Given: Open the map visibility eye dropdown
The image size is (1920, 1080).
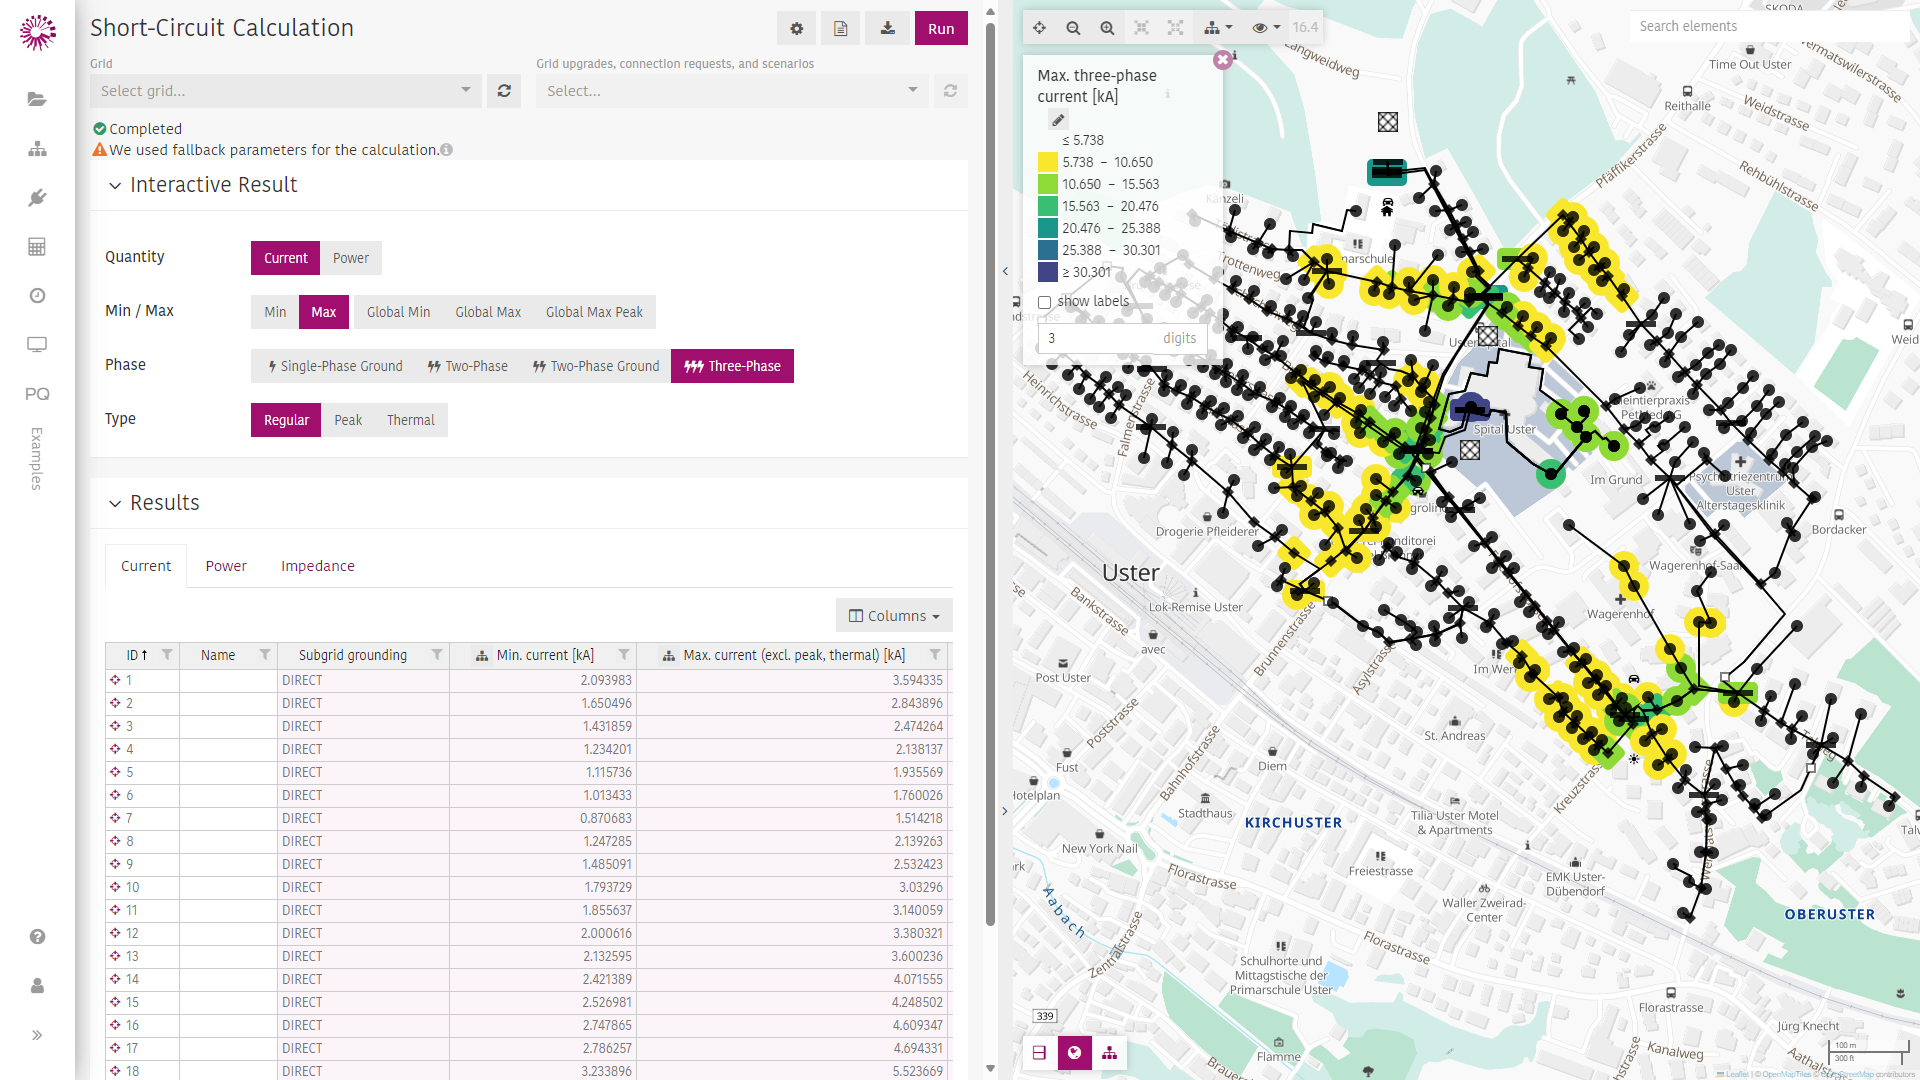Looking at the screenshot, I should click(x=1265, y=28).
